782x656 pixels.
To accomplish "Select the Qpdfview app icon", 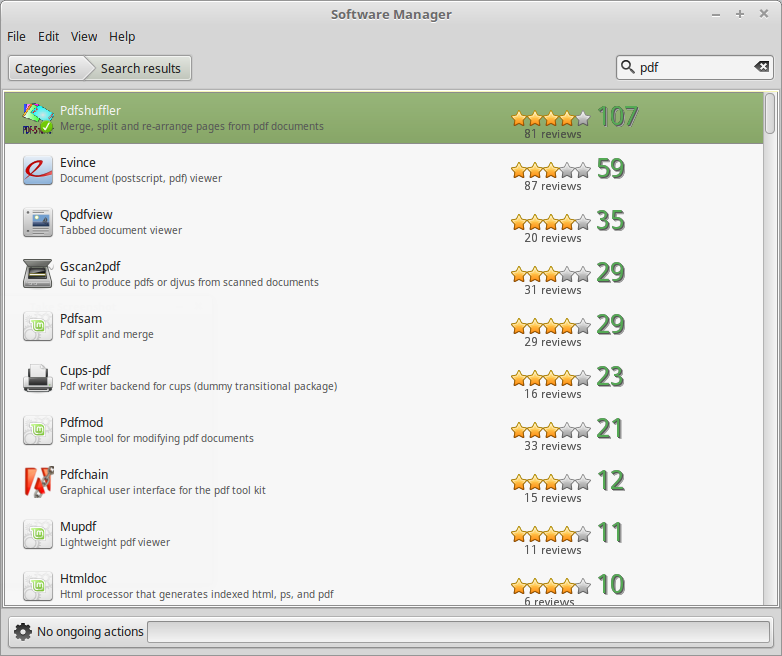I will pos(38,222).
